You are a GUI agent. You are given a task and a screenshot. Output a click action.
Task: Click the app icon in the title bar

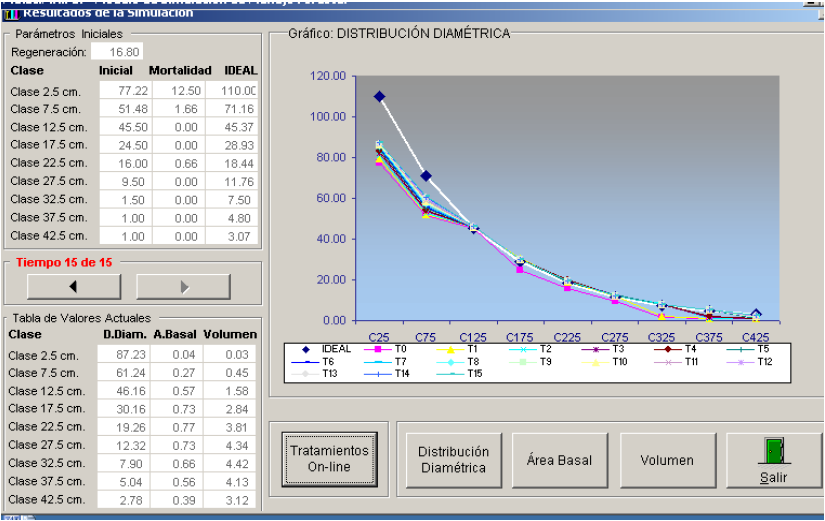point(11,13)
